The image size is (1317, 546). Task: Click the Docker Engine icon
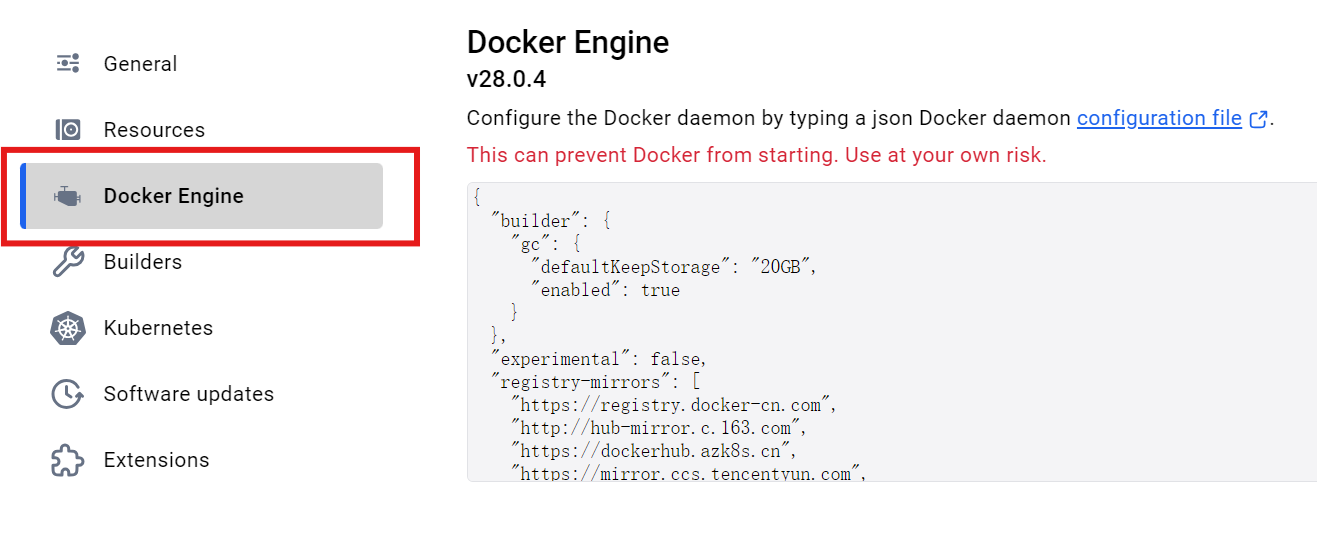click(68, 196)
